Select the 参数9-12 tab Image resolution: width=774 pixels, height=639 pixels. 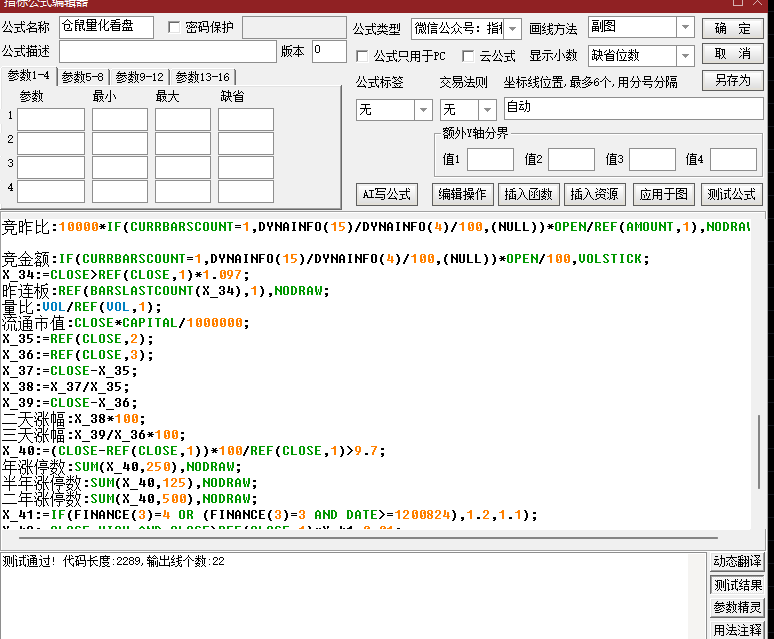pyautogui.click(x=139, y=77)
